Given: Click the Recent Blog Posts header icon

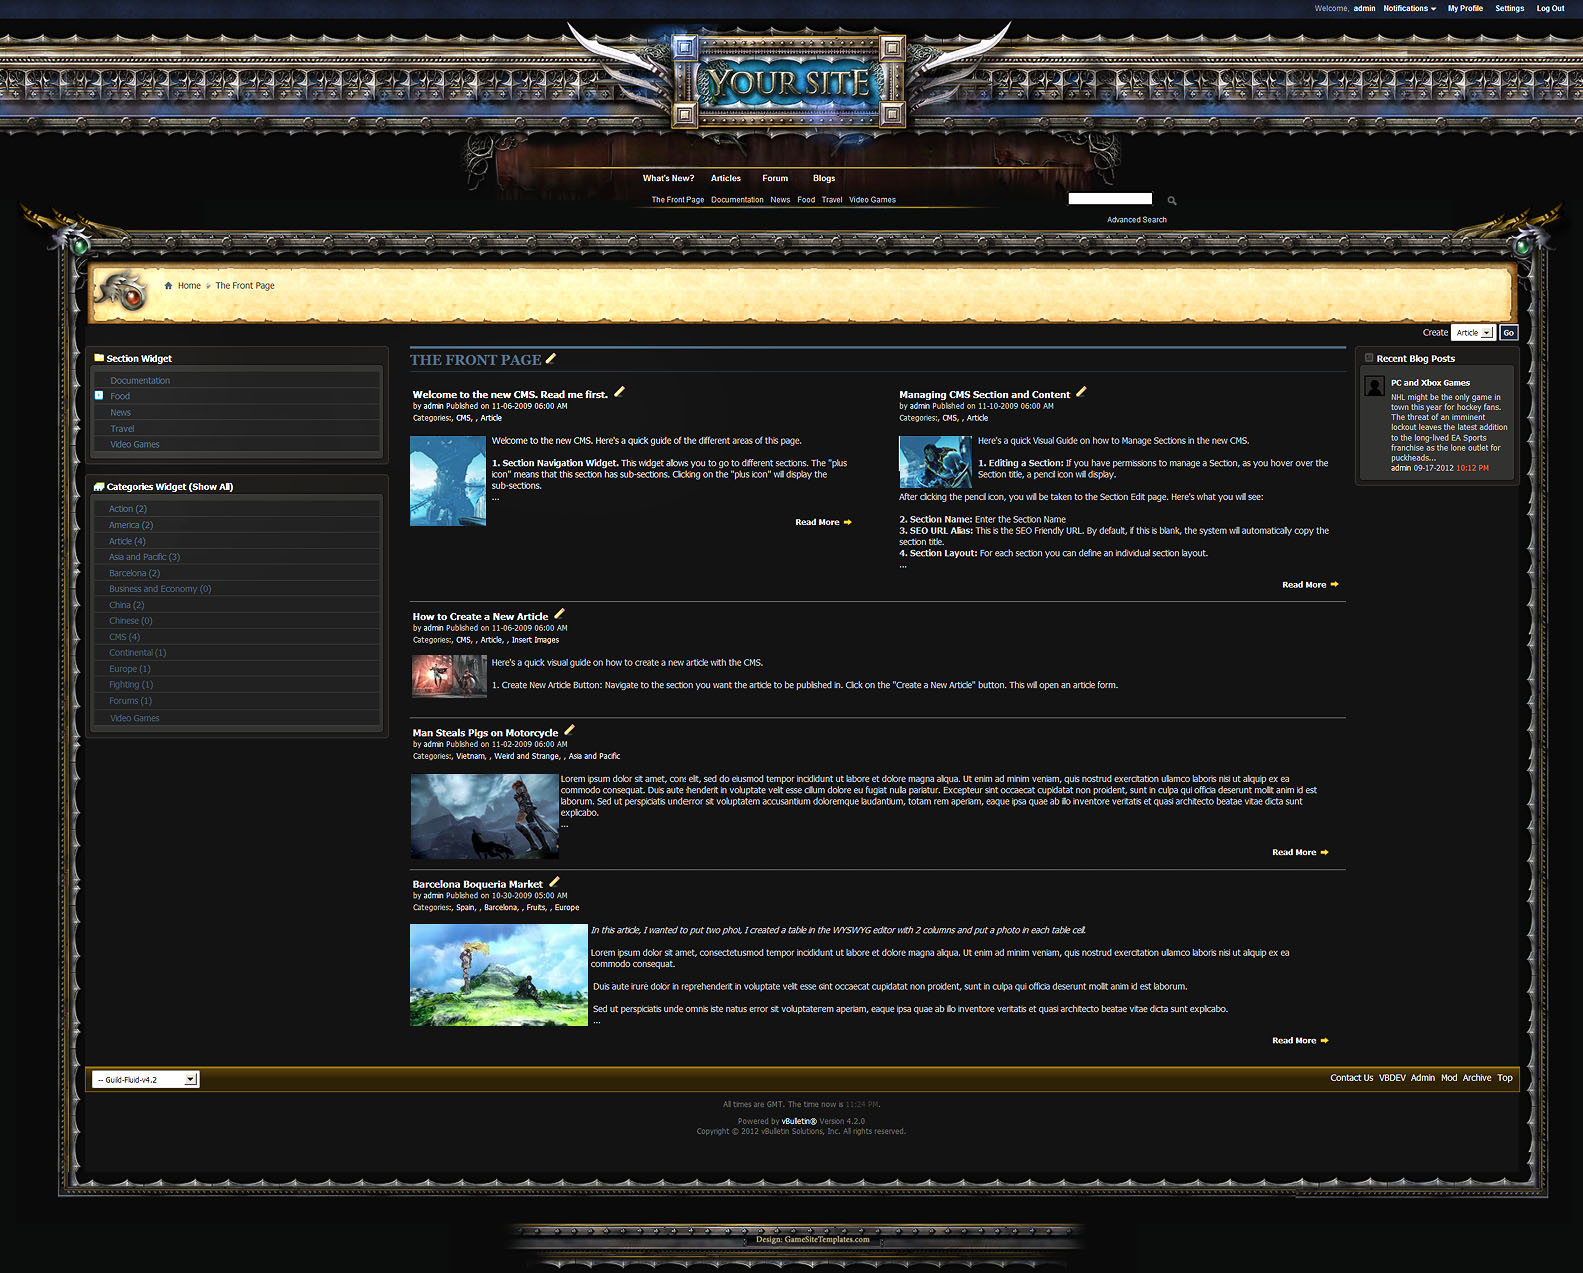Looking at the screenshot, I should pos(1369,358).
